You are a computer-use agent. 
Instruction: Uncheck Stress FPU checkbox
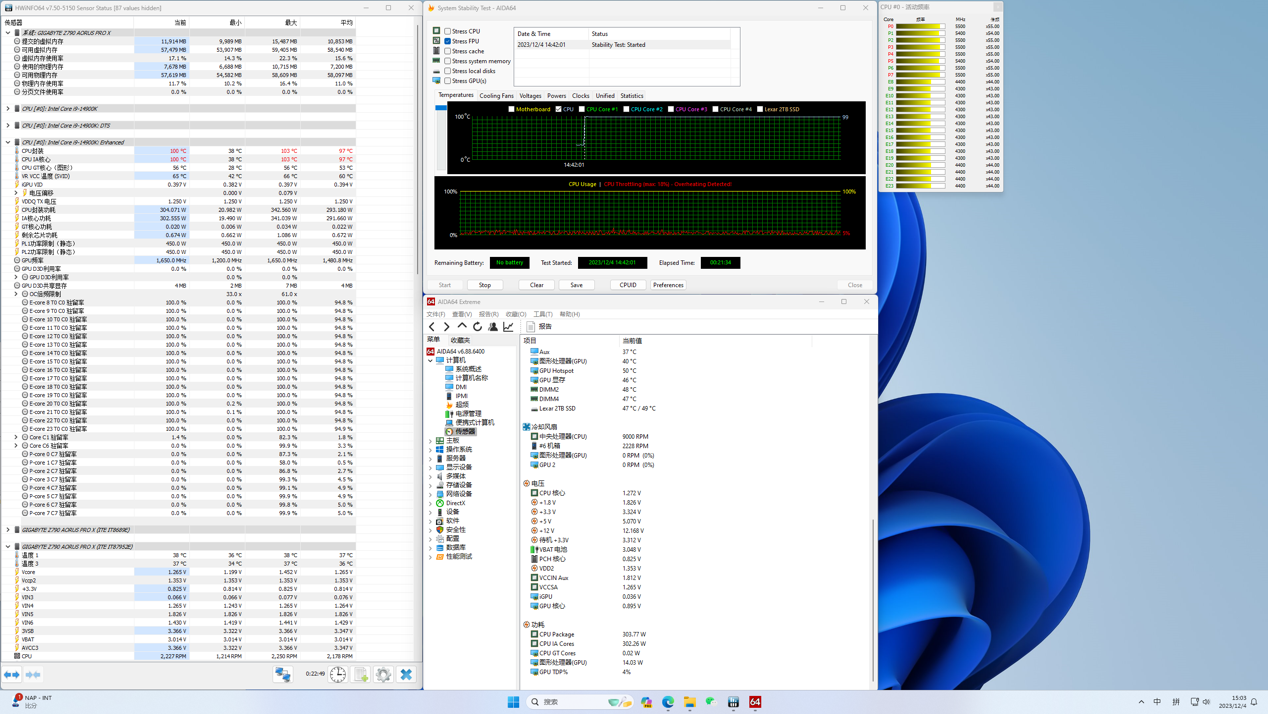(x=447, y=41)
